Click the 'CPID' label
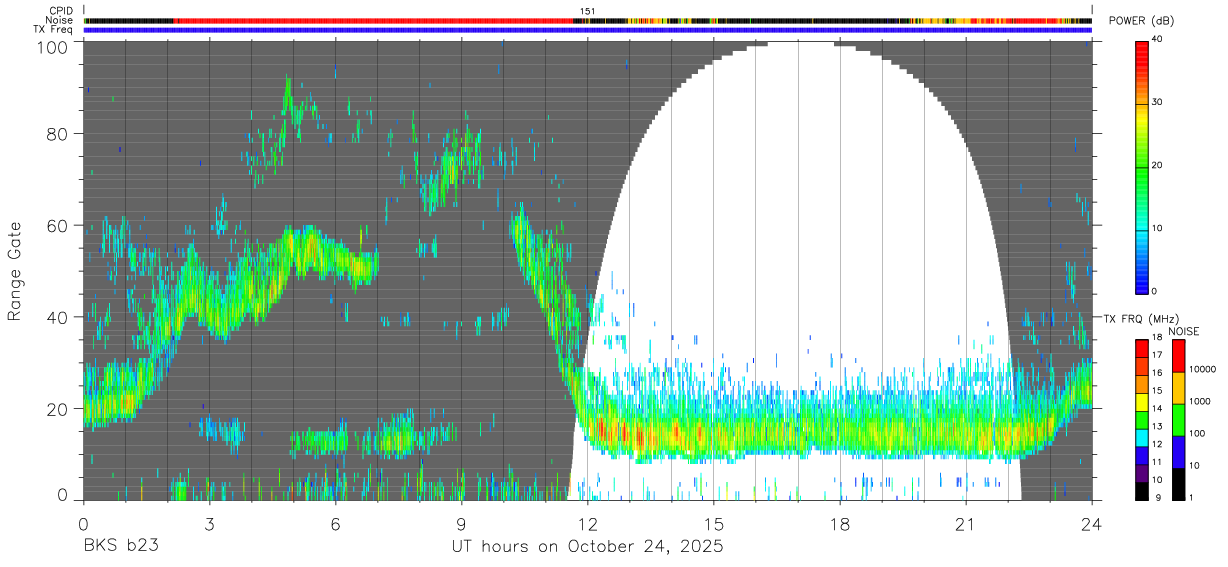Viewport: 1228px width, 567px height. tap(61, 11)
